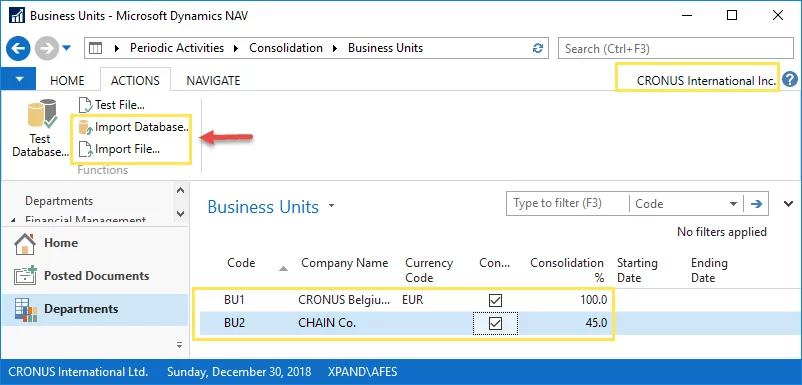Open the Posted Documents navigation pane
Viewport: 802px width, 385px height.
[95, 276]
